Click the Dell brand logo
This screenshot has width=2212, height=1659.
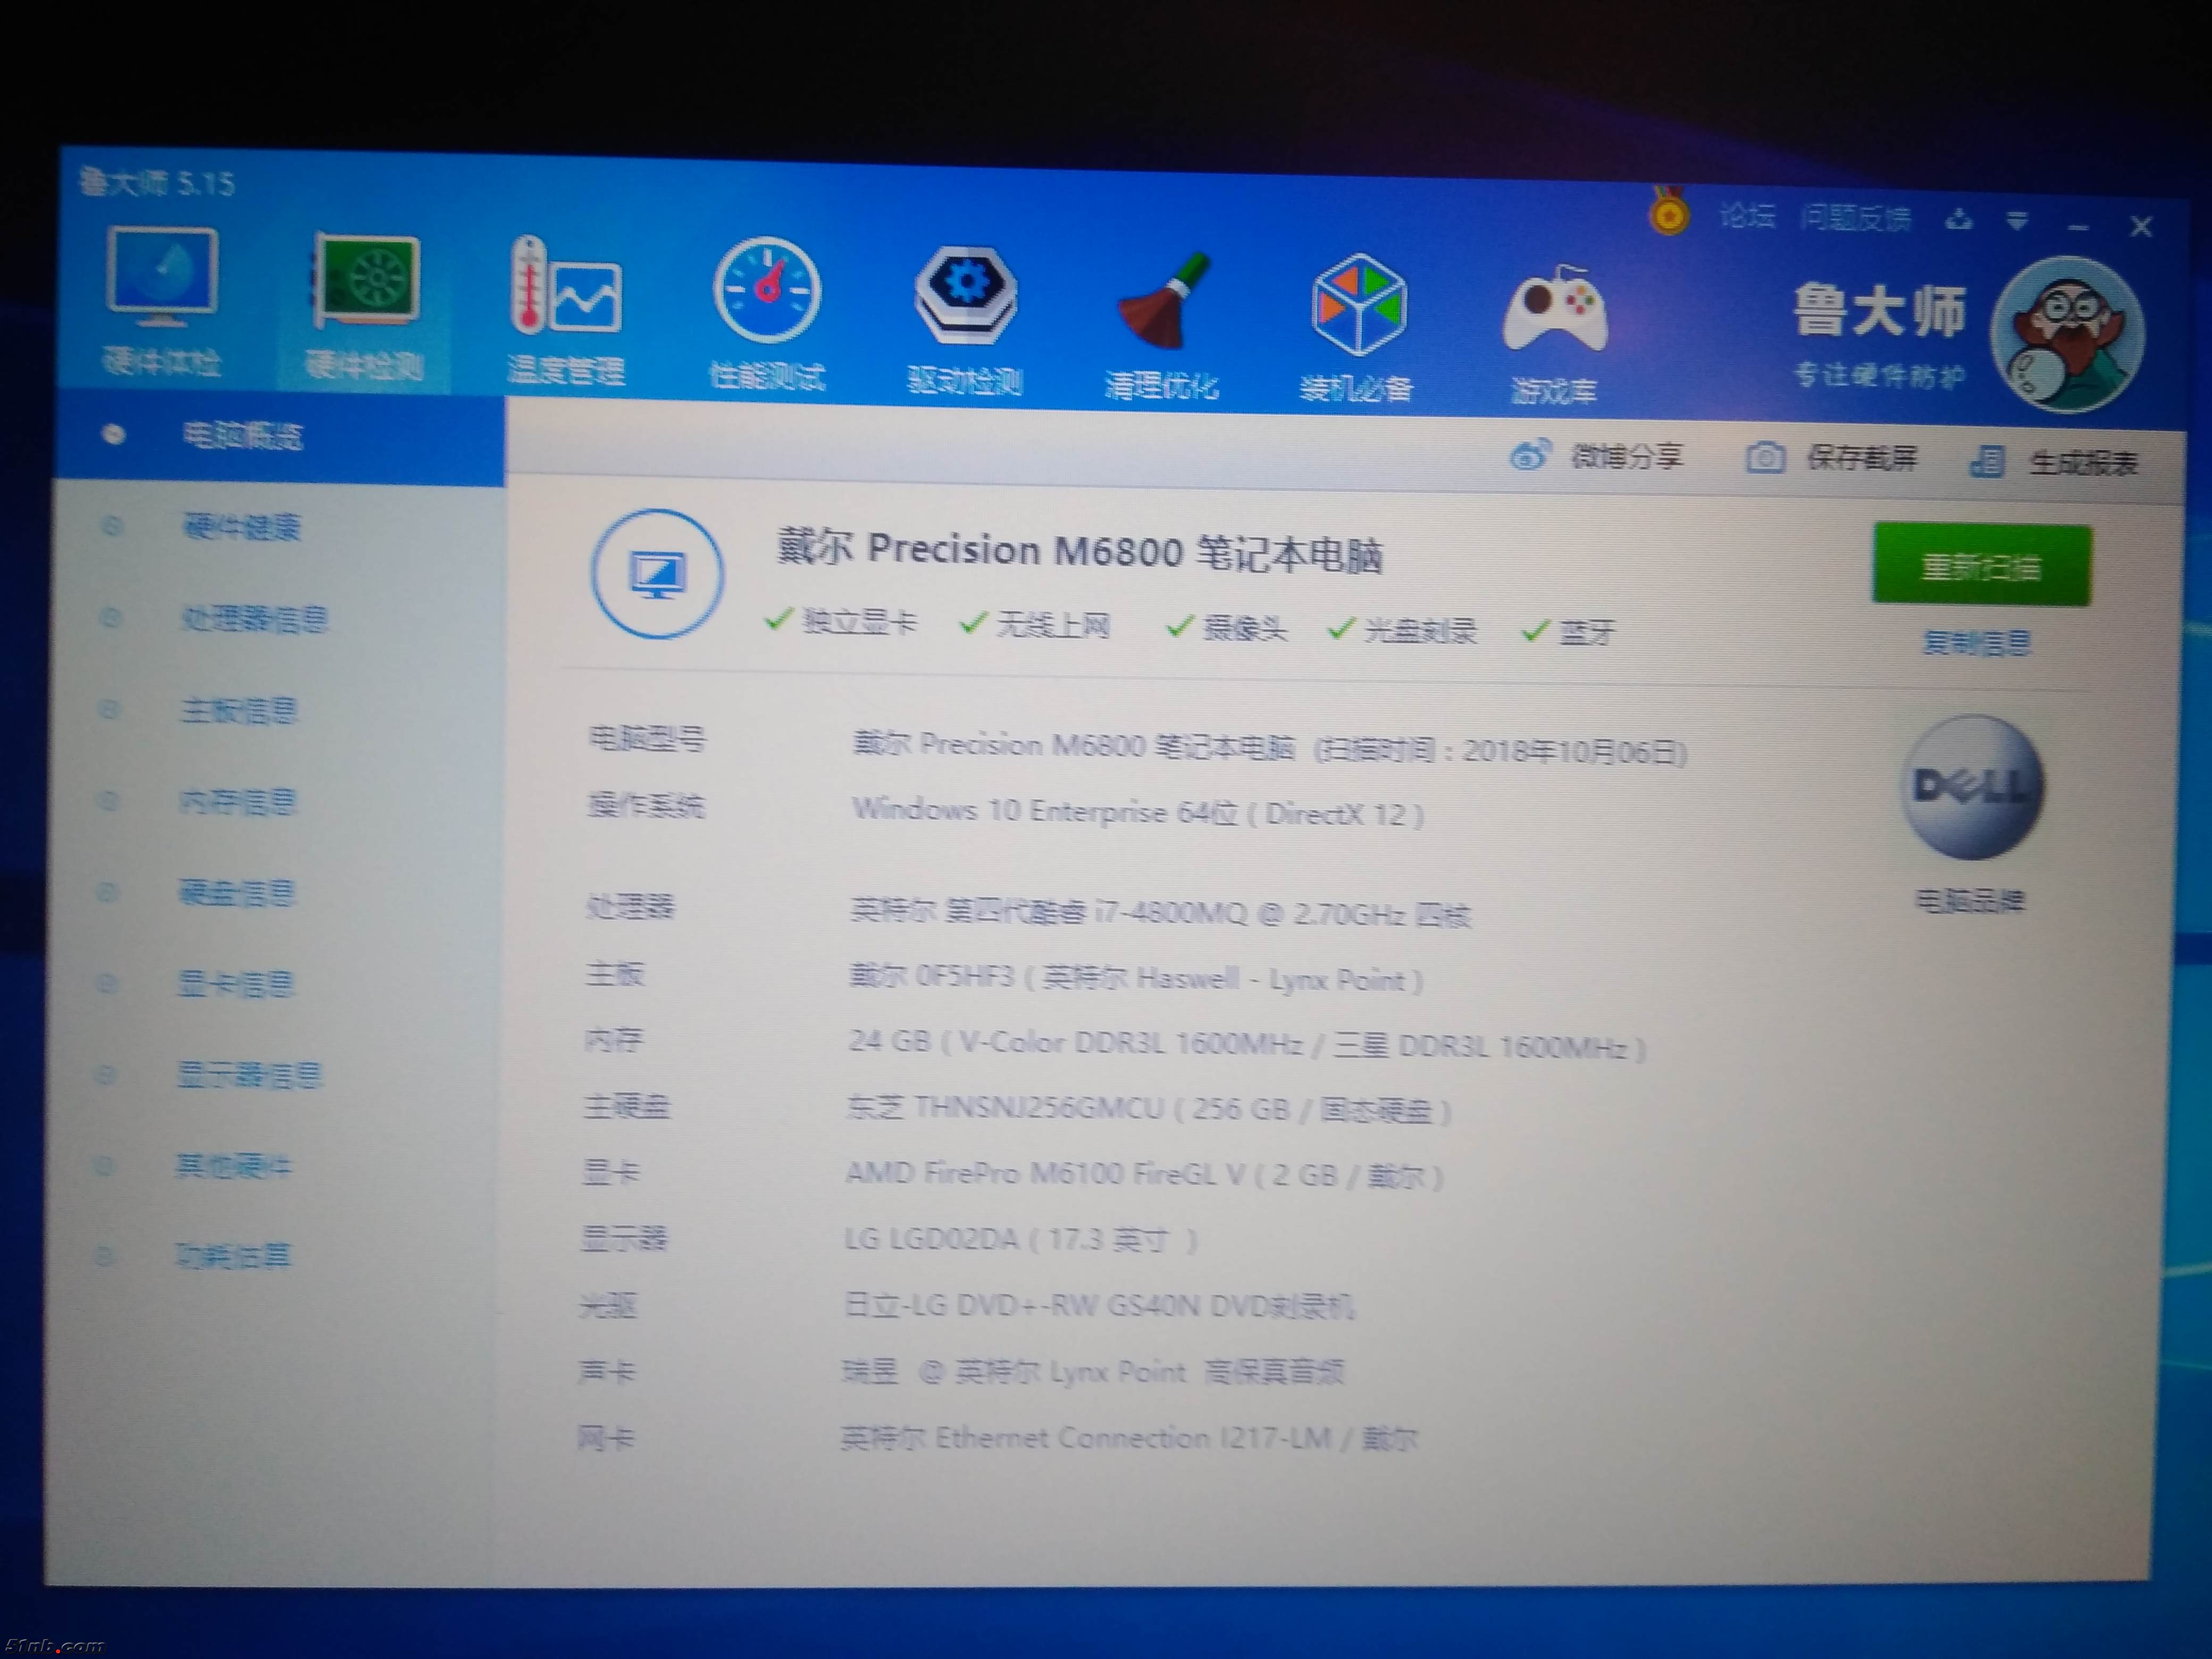click(x=1972, y=787)
